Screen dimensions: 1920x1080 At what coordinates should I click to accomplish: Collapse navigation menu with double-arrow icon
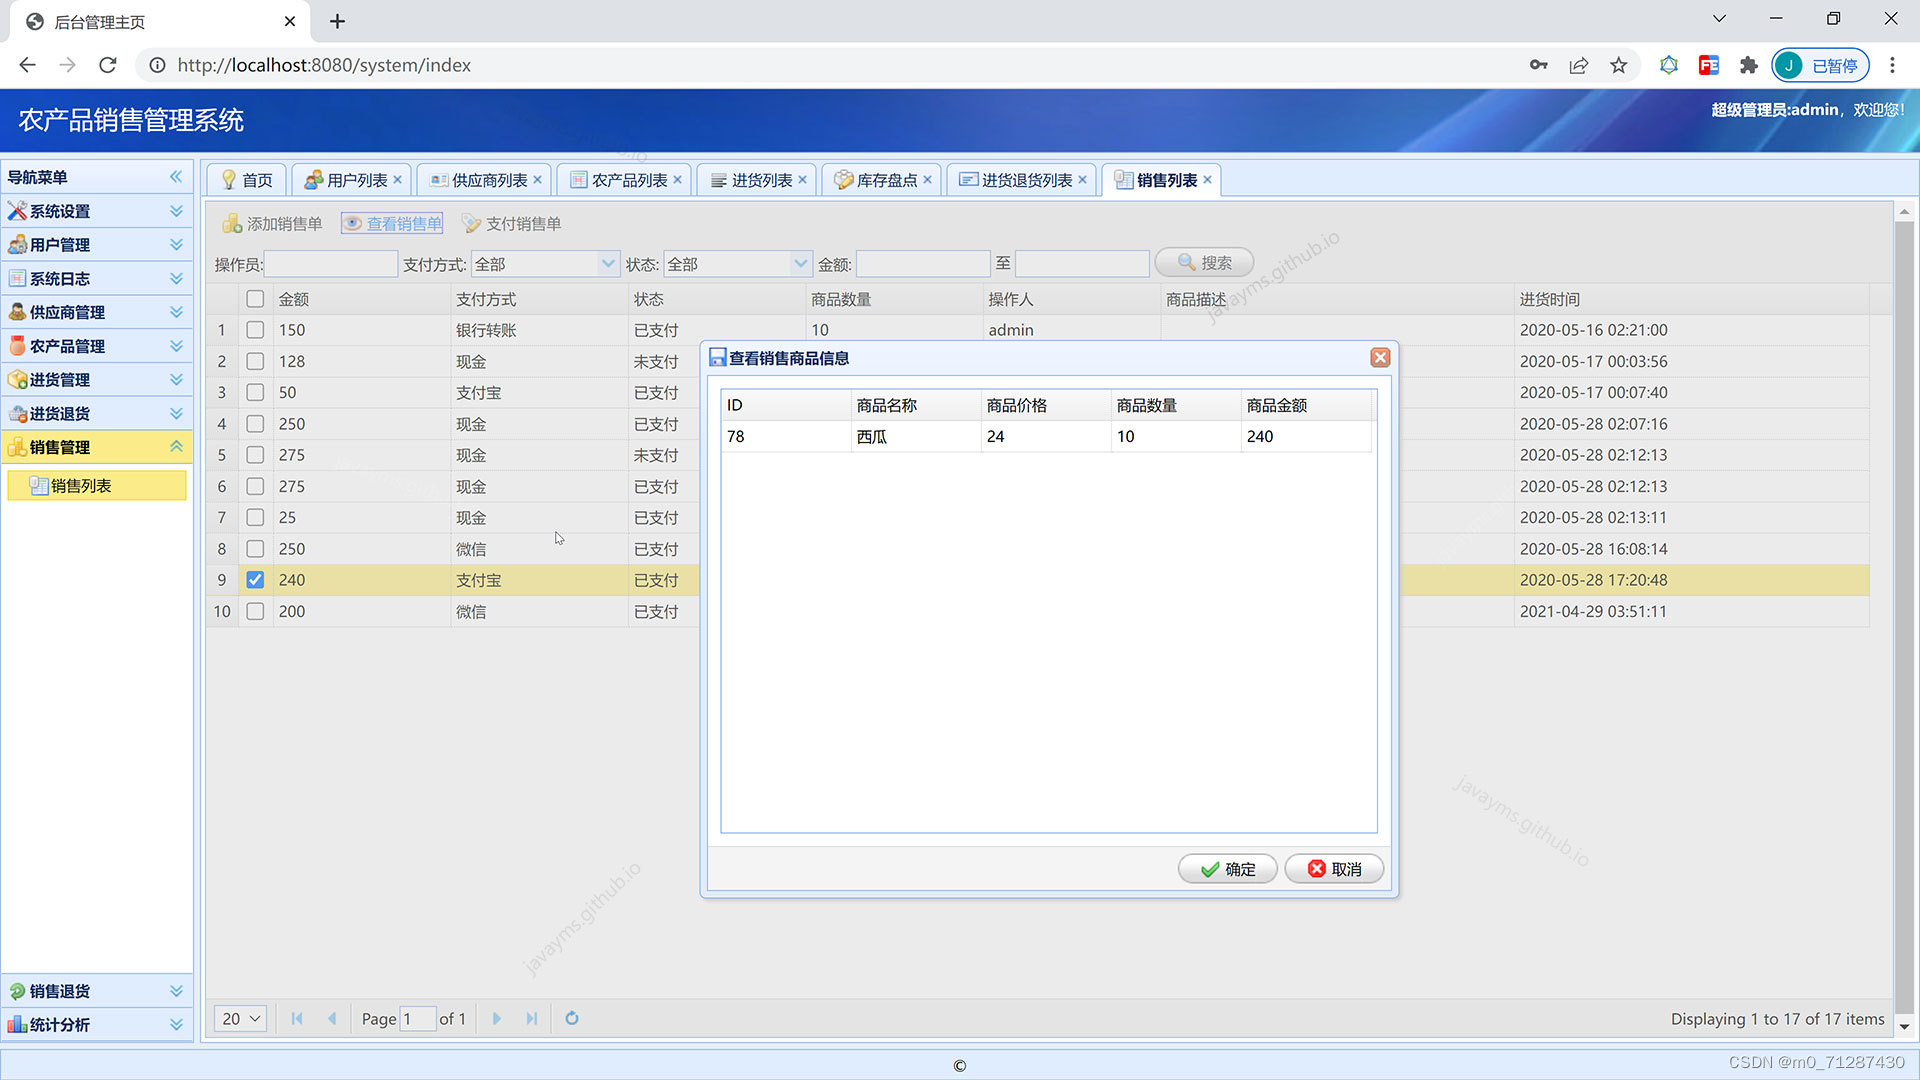pyautogui.click(x=176, y=177)
